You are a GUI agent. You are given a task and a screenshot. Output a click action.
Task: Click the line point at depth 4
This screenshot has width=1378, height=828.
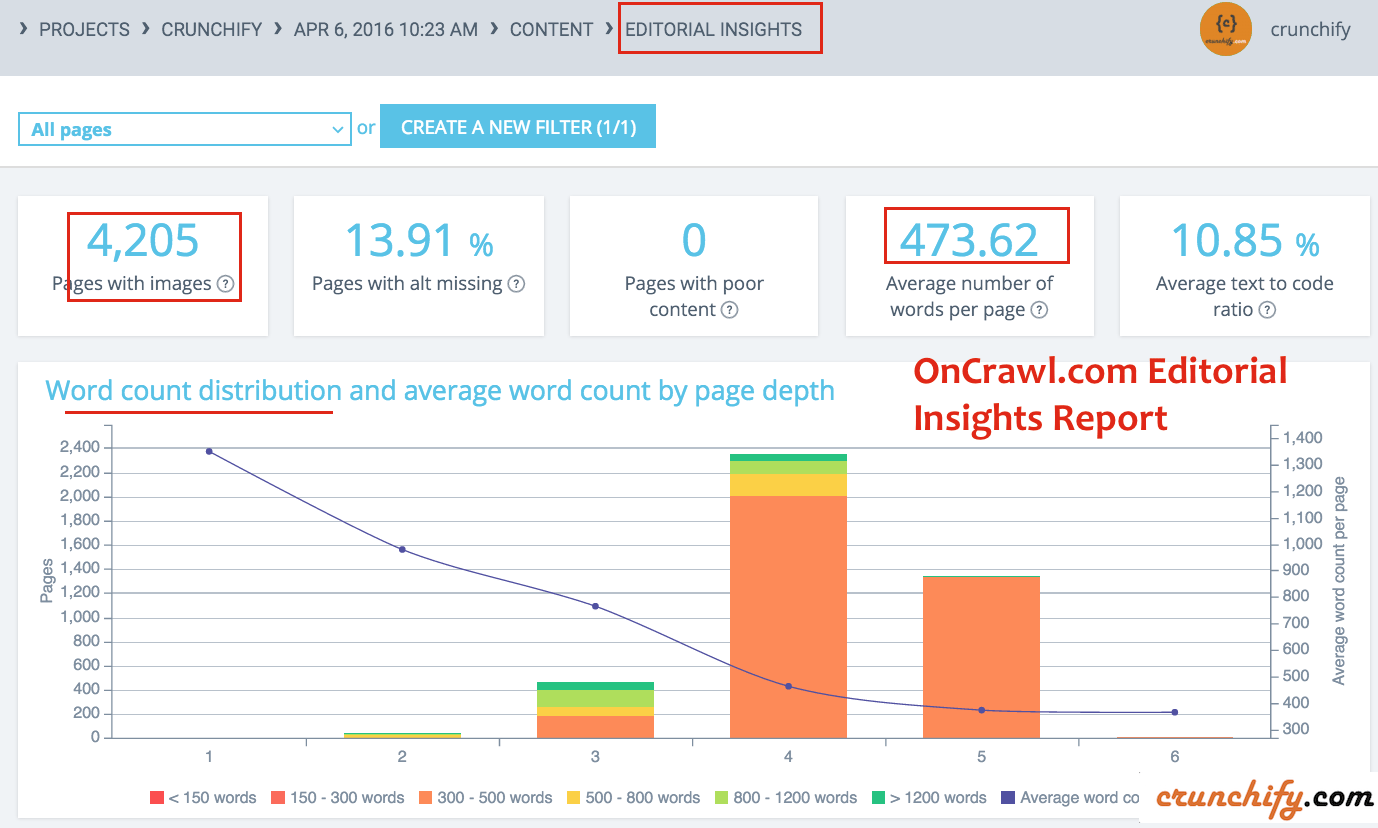click(788, 686)
